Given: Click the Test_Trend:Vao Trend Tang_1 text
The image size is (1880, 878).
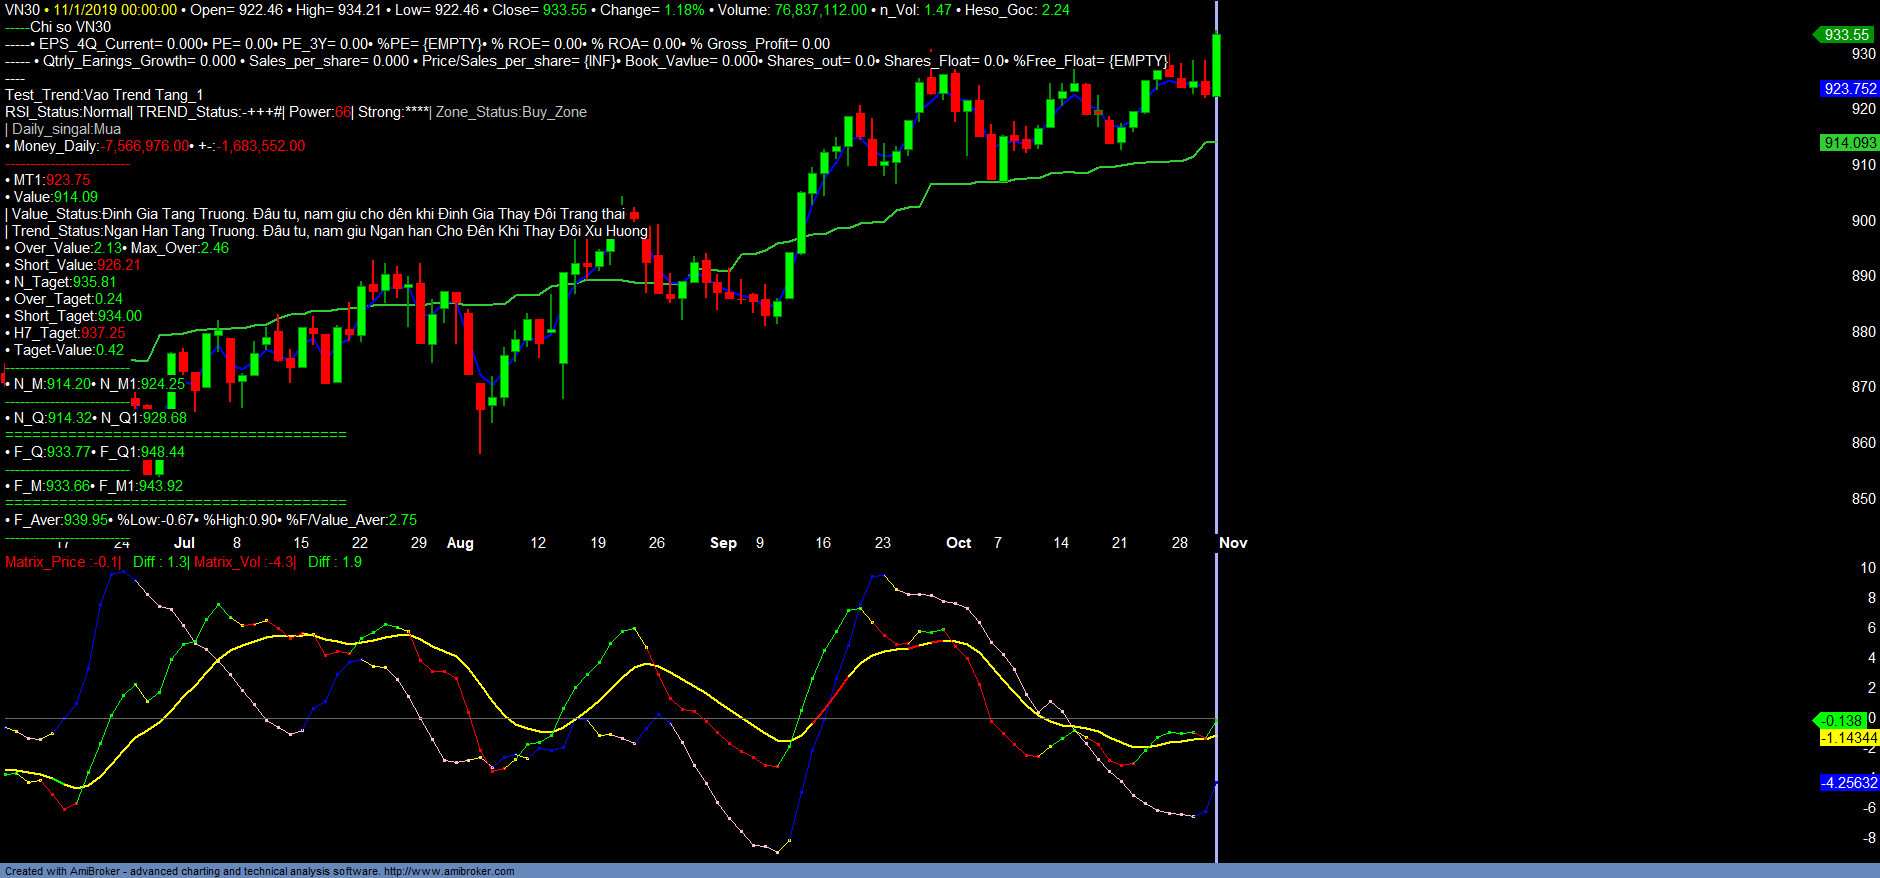Looking at the screenshot, I should (x=104, y=95).
